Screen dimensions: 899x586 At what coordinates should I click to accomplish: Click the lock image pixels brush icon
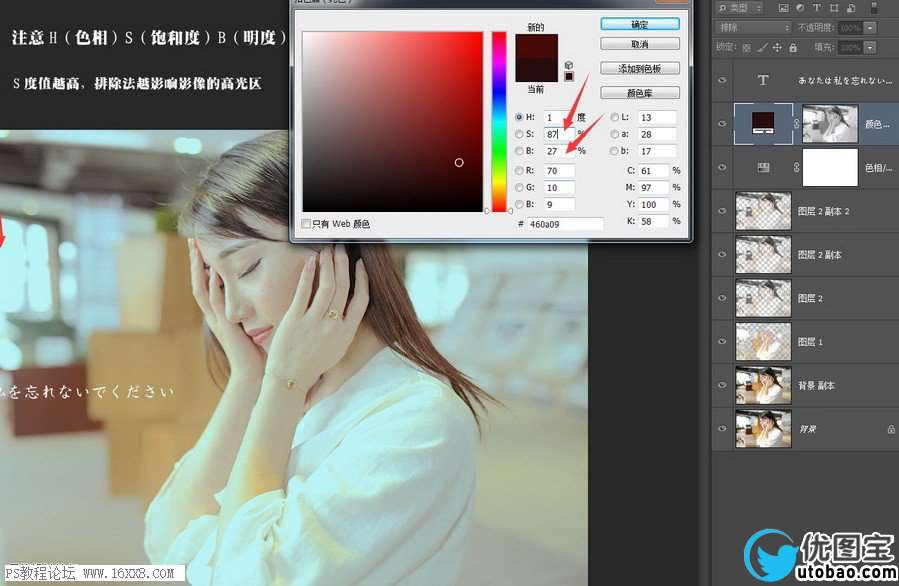click(x=762, y=47)
